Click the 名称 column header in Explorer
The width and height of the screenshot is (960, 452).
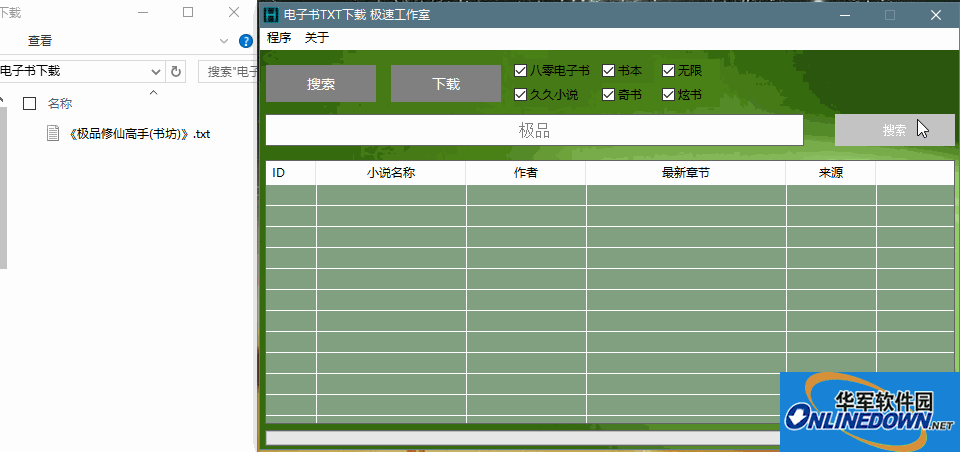60,104
